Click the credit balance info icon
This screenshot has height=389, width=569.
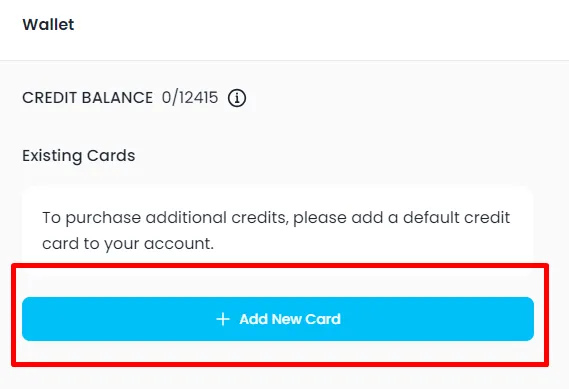tap(237, 98)
